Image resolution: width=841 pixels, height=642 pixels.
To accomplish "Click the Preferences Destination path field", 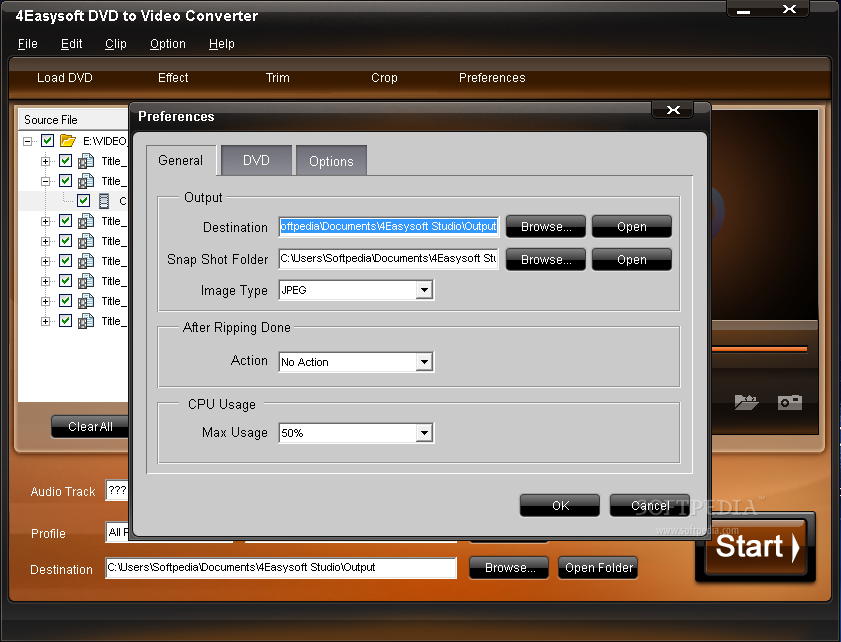I will (x=389, y=226).
